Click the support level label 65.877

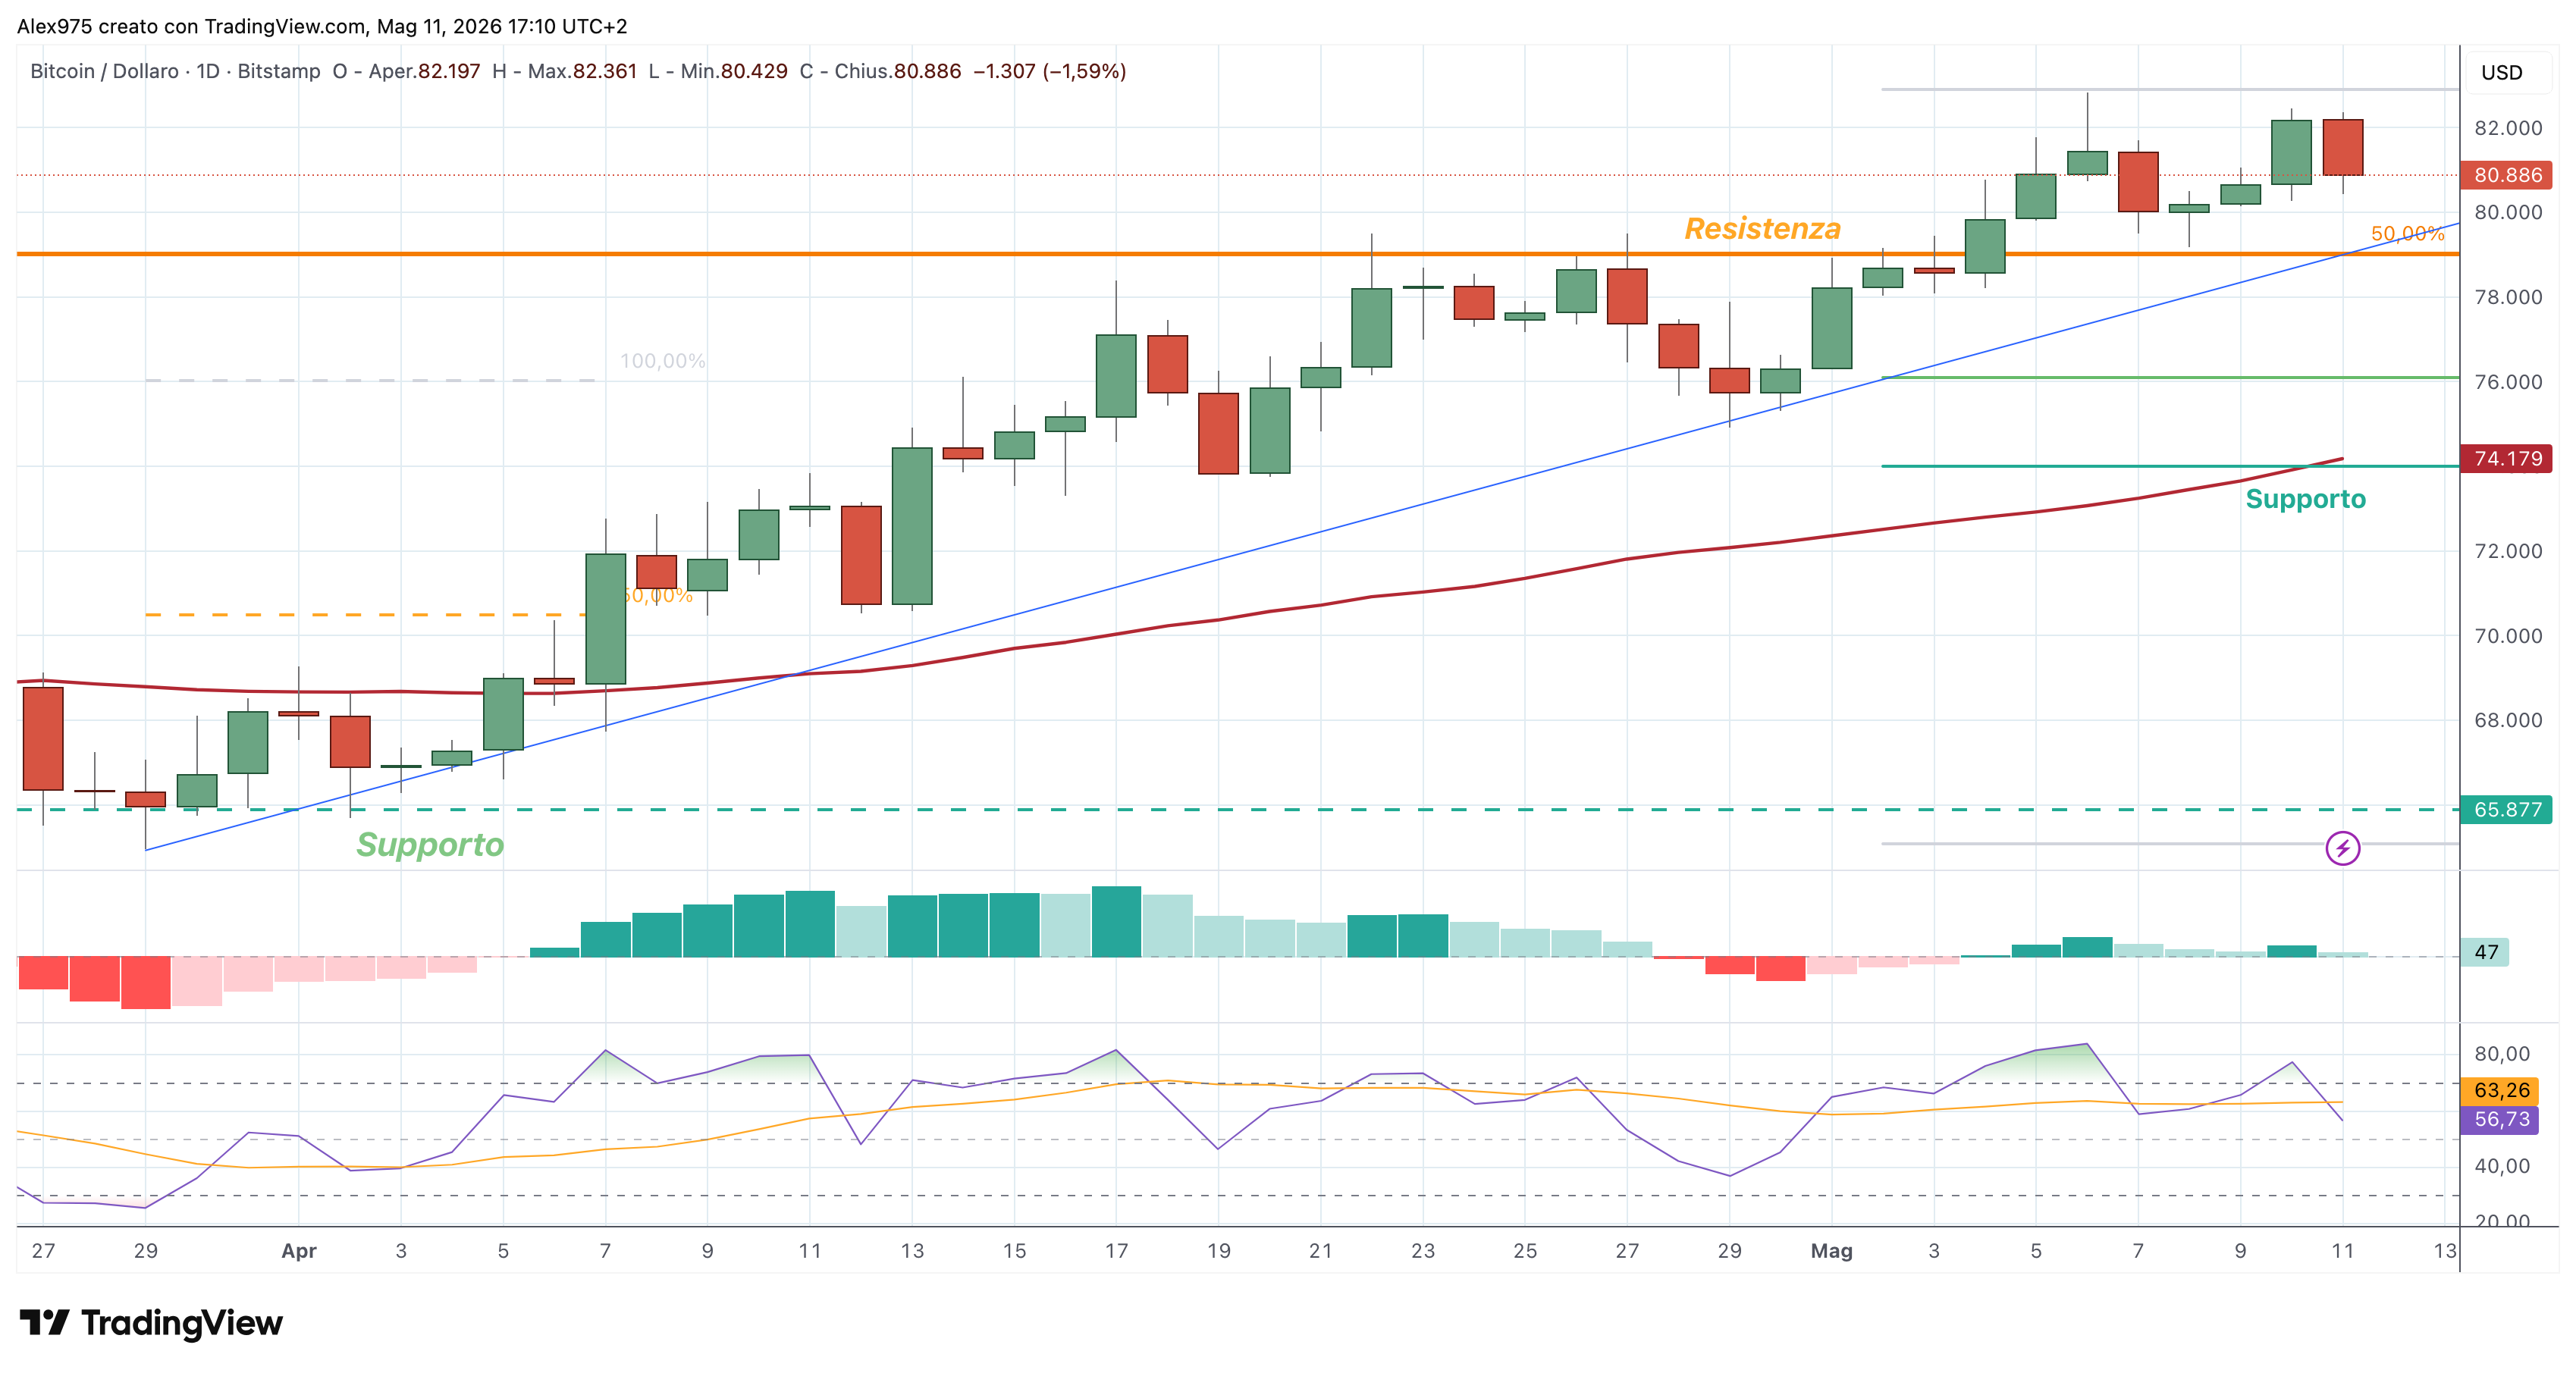pyautogui.click(x=2506, y=809)
